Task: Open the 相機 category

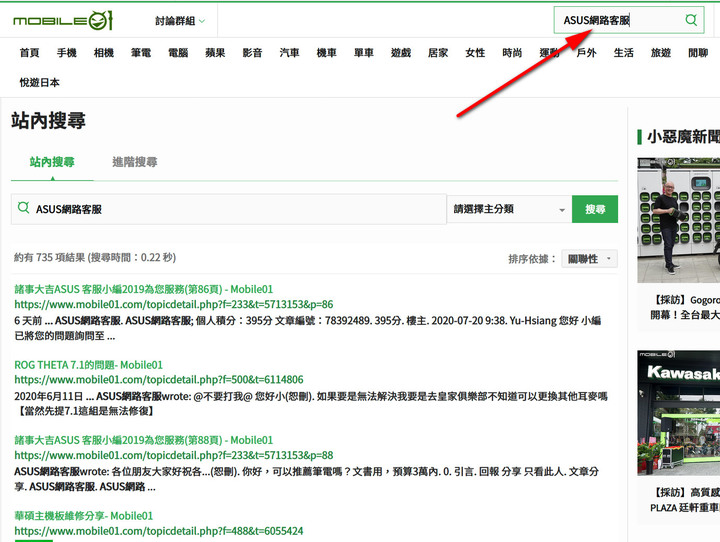Action: (104, 53)
